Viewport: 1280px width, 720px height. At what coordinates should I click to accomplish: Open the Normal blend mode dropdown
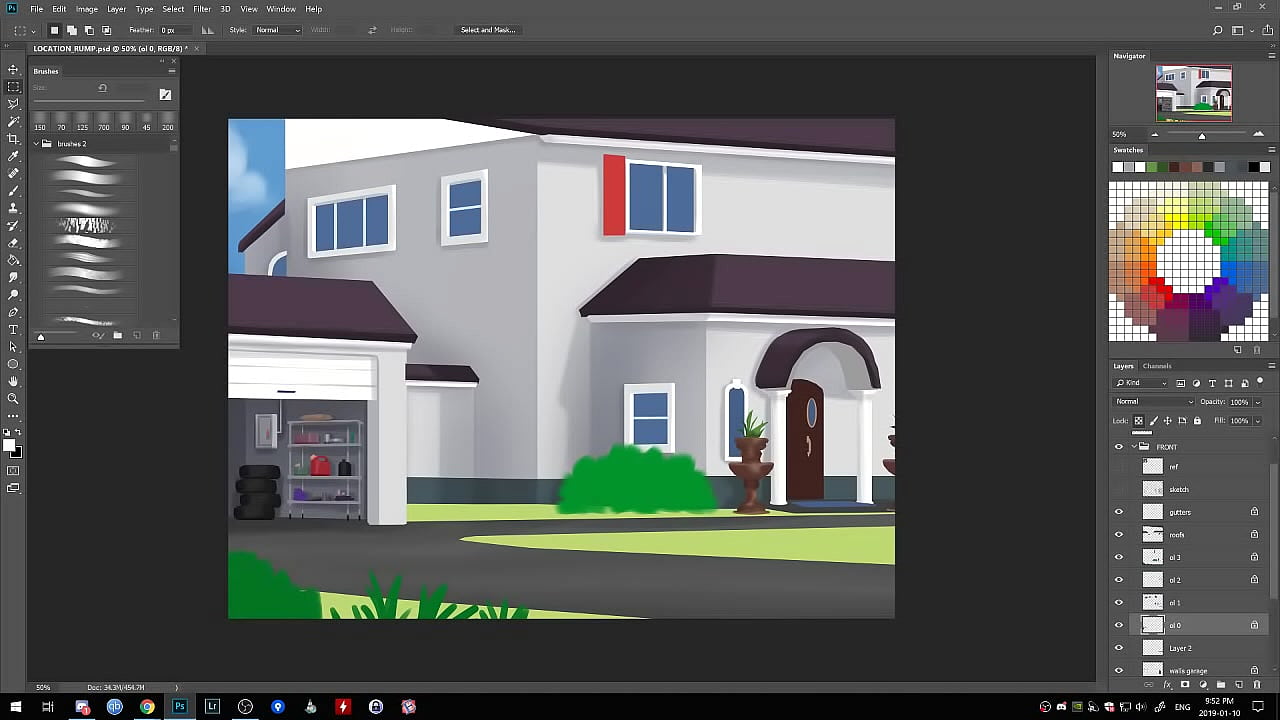pos(1153,402)
